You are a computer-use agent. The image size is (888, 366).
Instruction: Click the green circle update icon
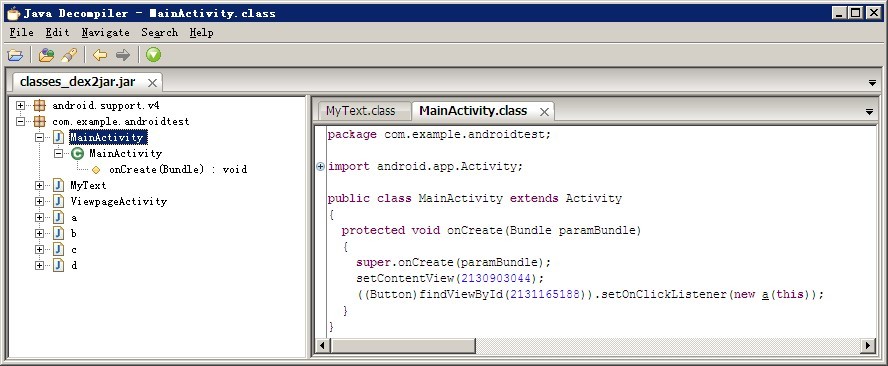(x=153, y=55)
